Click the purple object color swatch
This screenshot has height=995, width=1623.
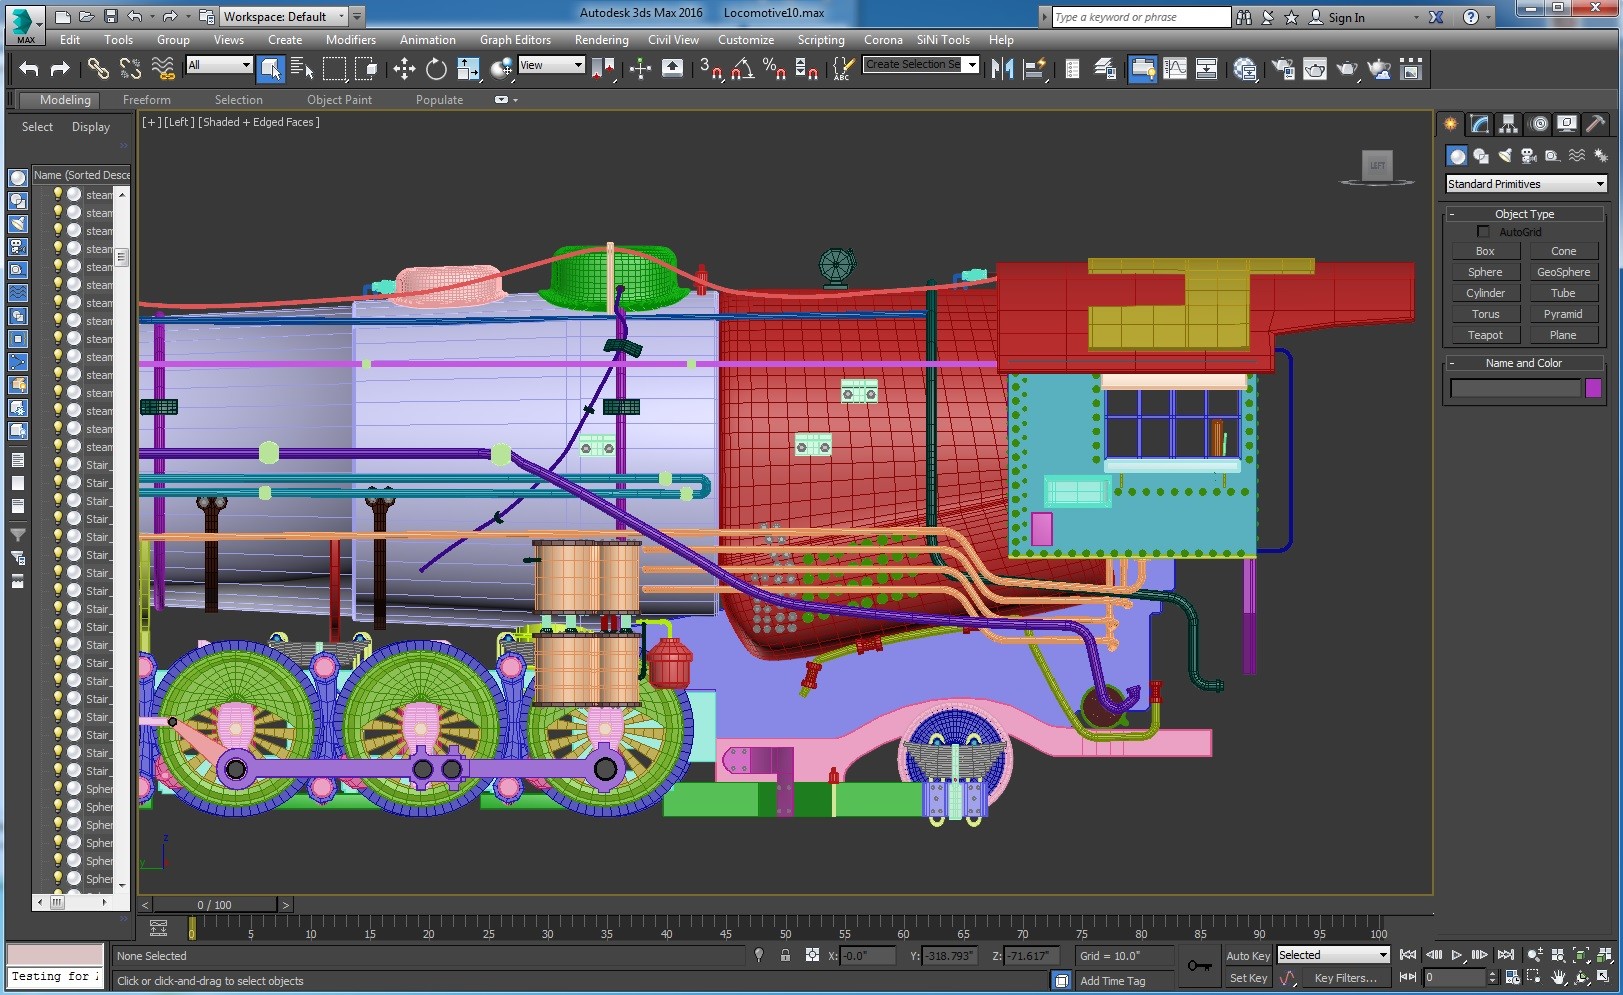pyautogui.click(x=1593, y=388)
